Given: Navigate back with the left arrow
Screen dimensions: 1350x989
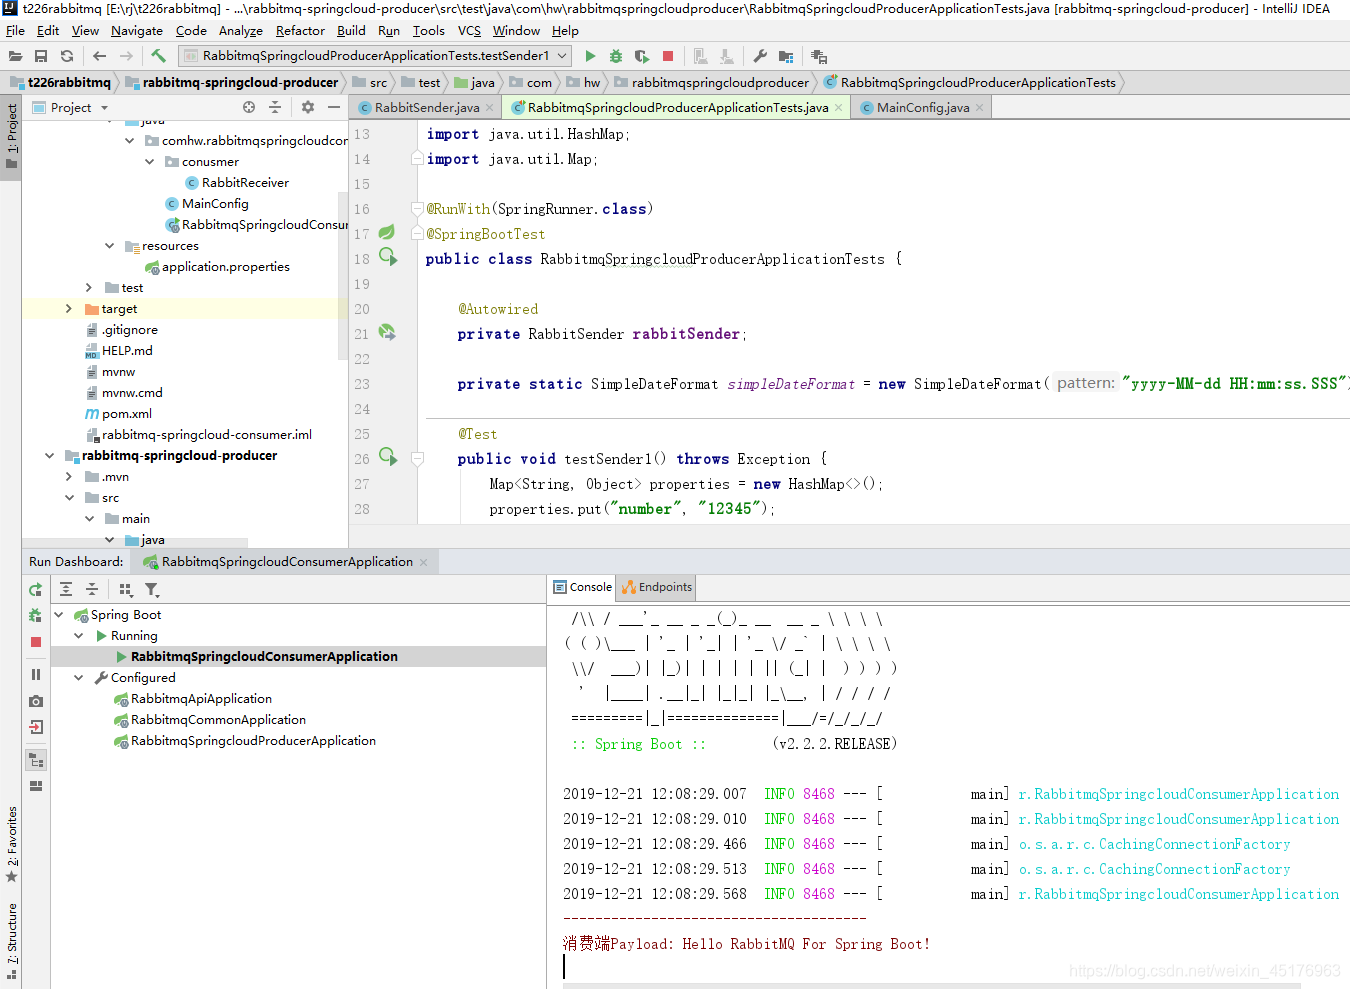Looking at the screenshot, I should [x=99, y=56].
